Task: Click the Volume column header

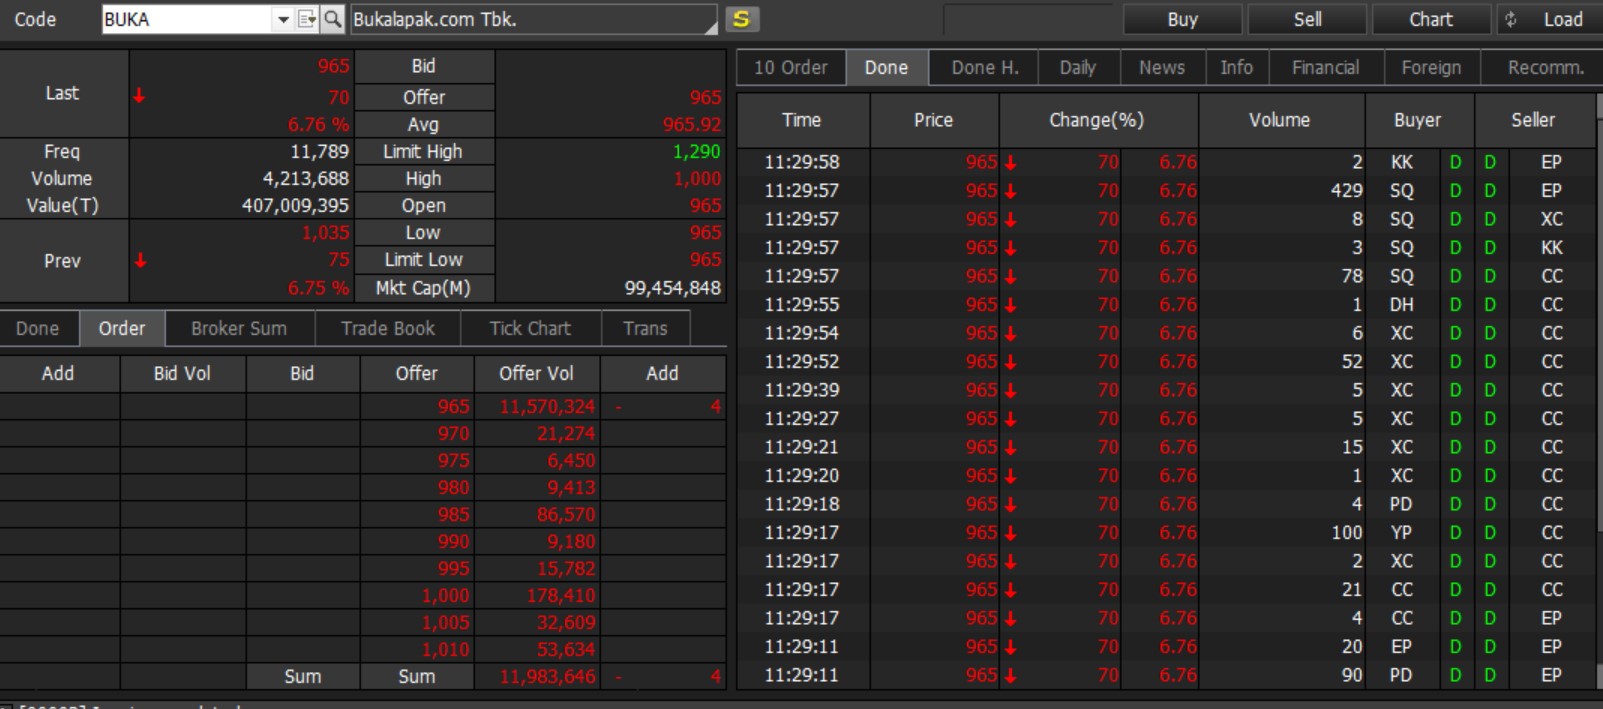Action: (1279, 120)
